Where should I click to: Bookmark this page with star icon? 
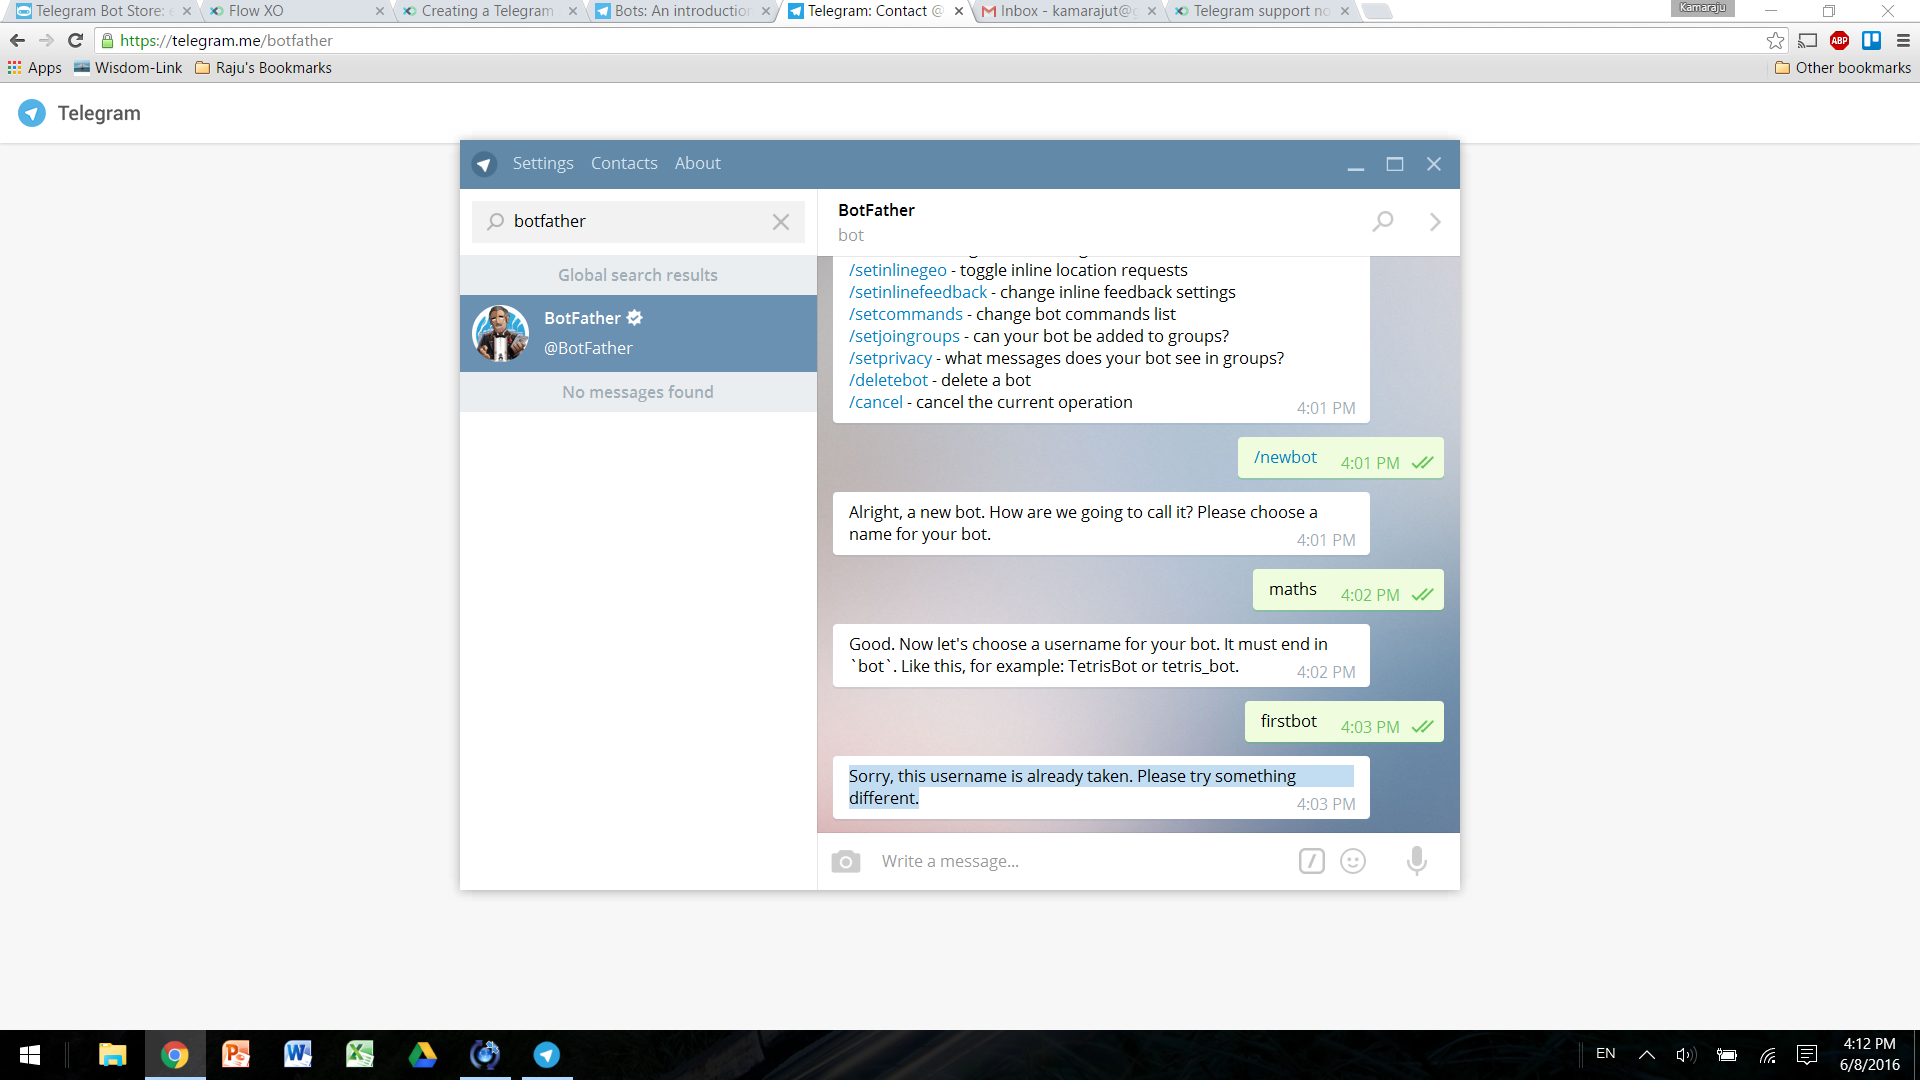[1775, 40]
